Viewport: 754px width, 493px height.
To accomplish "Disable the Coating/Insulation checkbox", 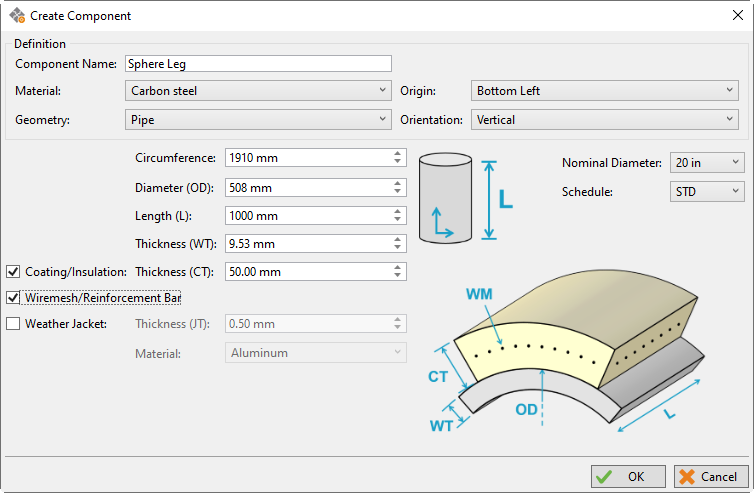I will pyautogui.click(x=13, y=271).
